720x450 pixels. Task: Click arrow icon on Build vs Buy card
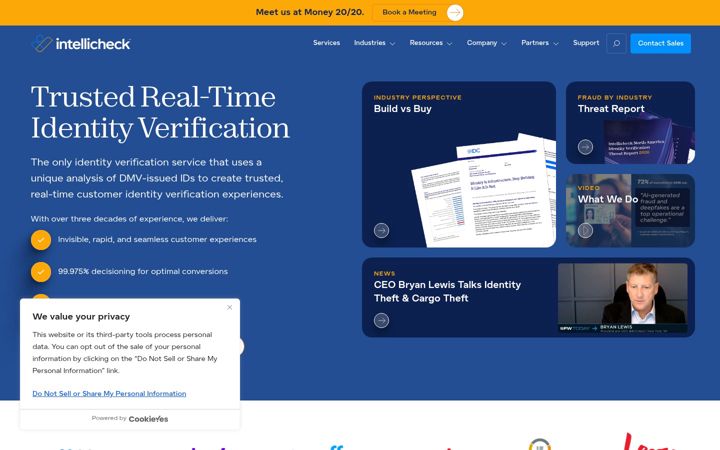381,230
